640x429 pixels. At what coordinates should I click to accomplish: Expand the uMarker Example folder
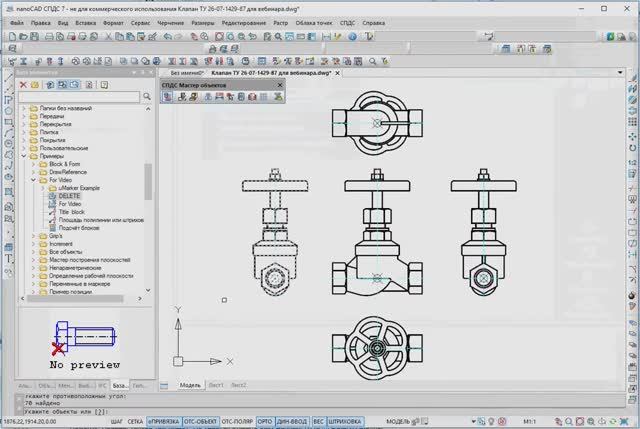coord(43,188)
